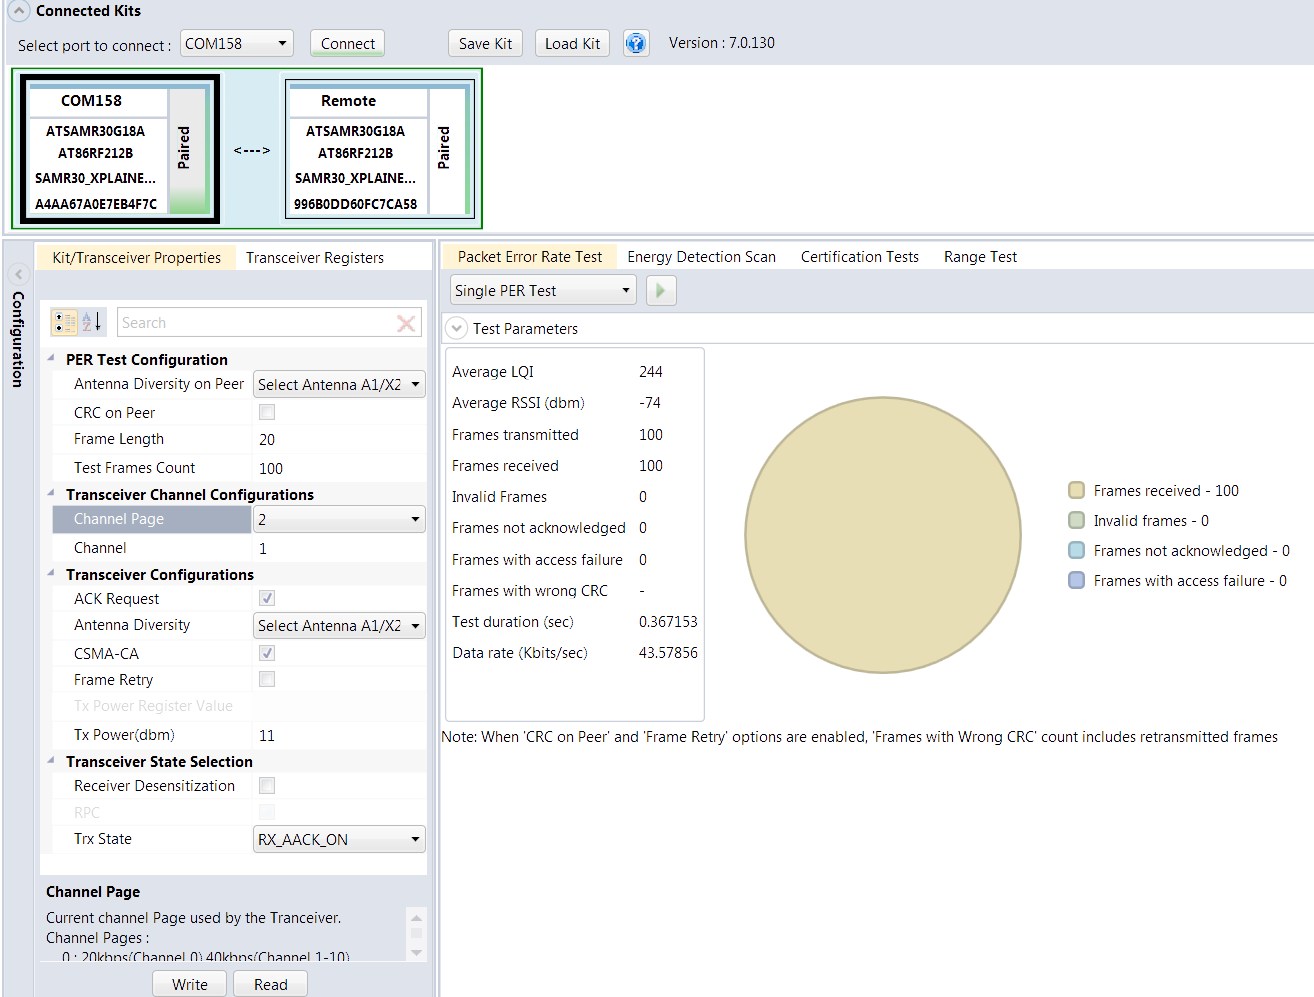Open the Certification Tests tab
The width and height of the screenshot is (1314, 997).
[x=860, y=257]
